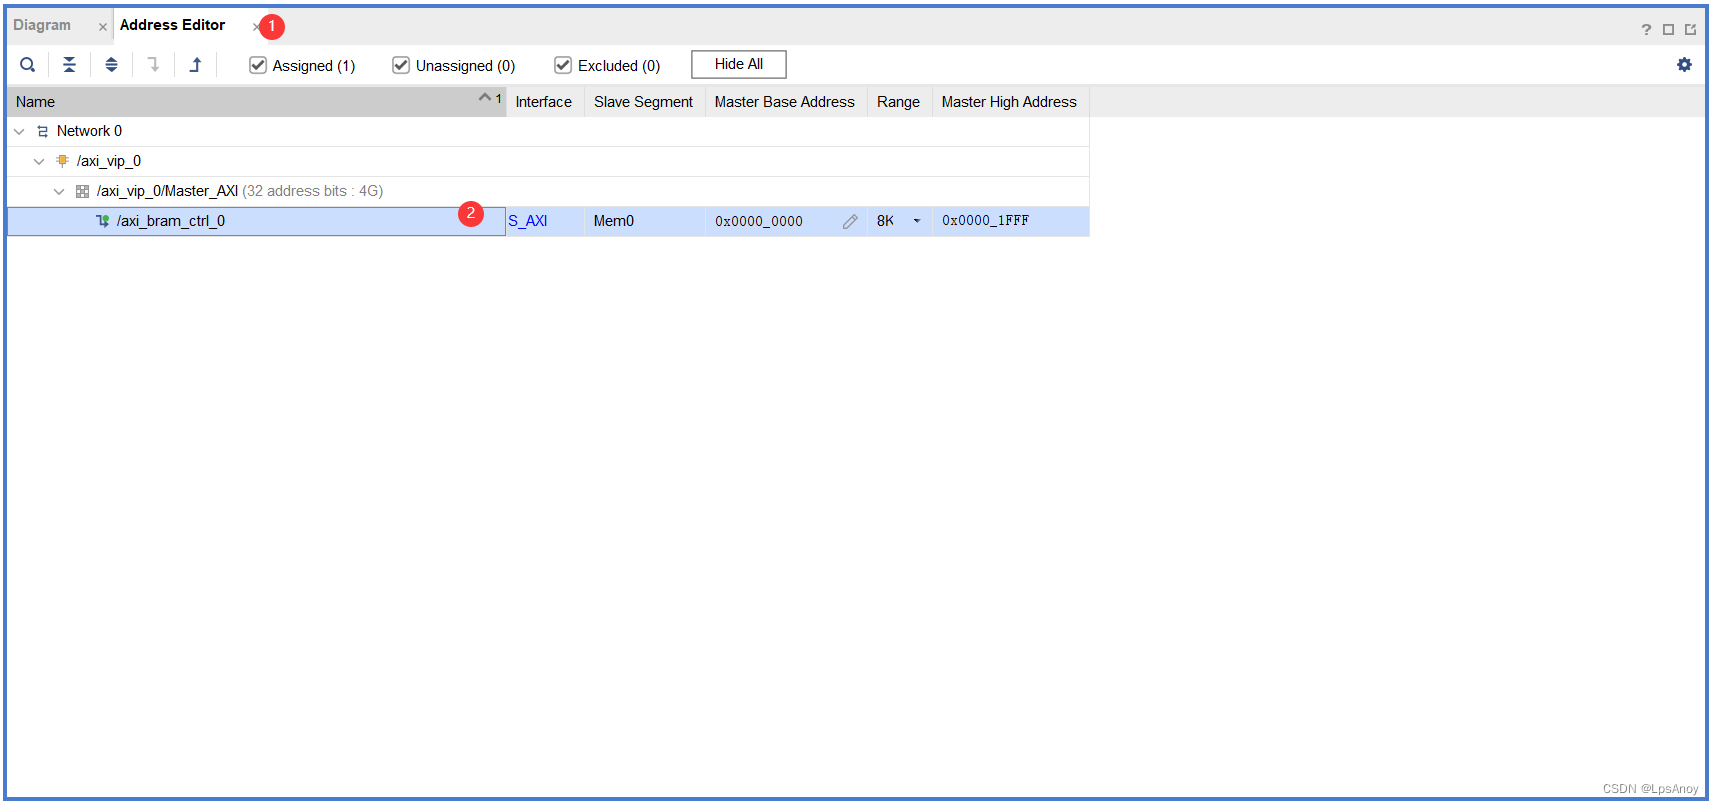Viewport: 1714px width, 805px height.
Task: Click the axi_bram_ctrl_0 segment icon
Action: coord(102,221)
